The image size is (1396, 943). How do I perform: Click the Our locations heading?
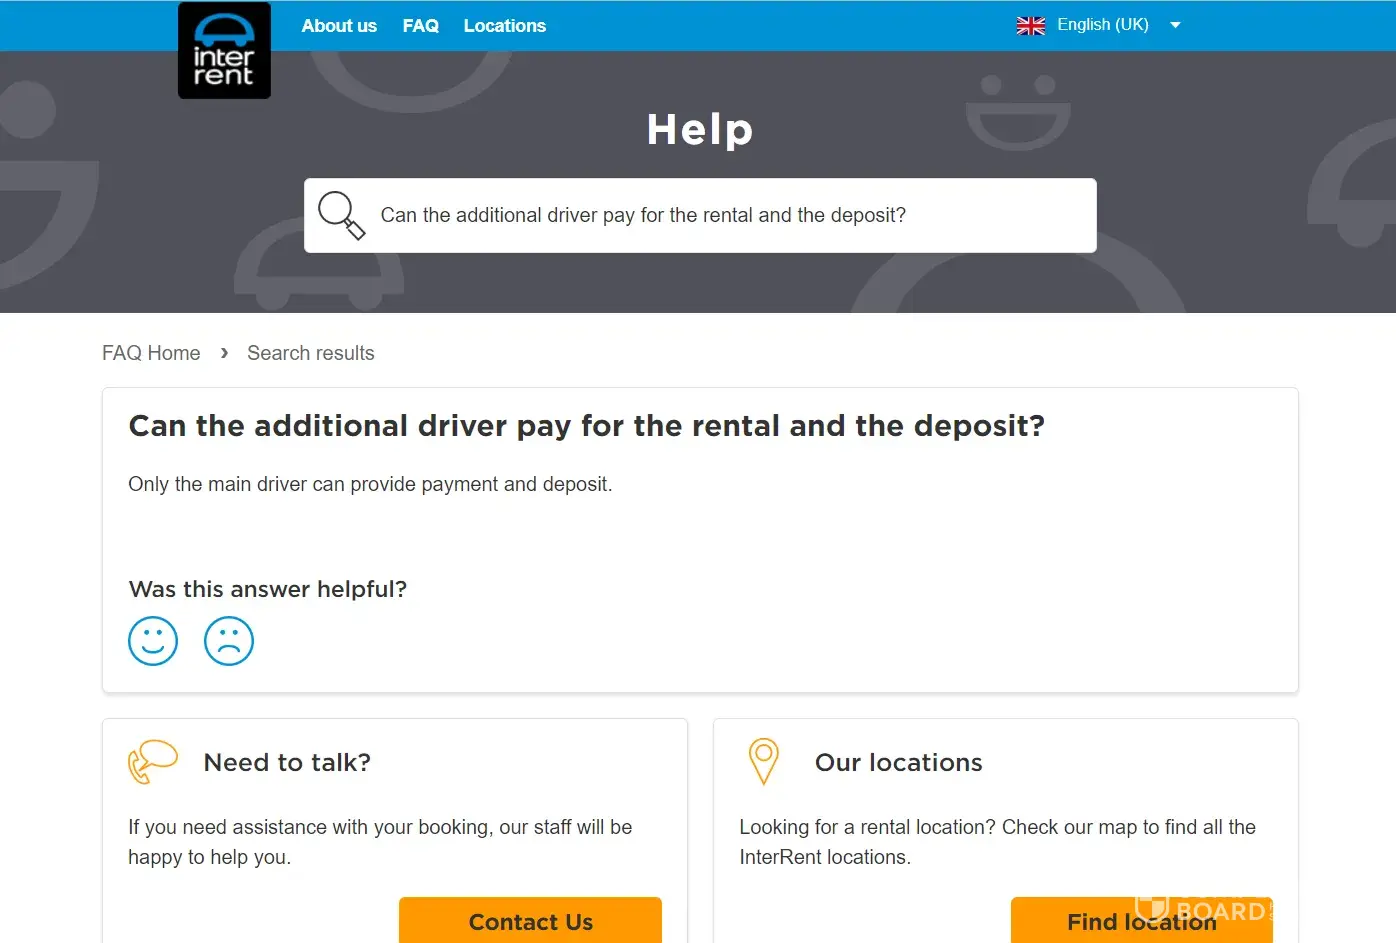tap(898, 762)
